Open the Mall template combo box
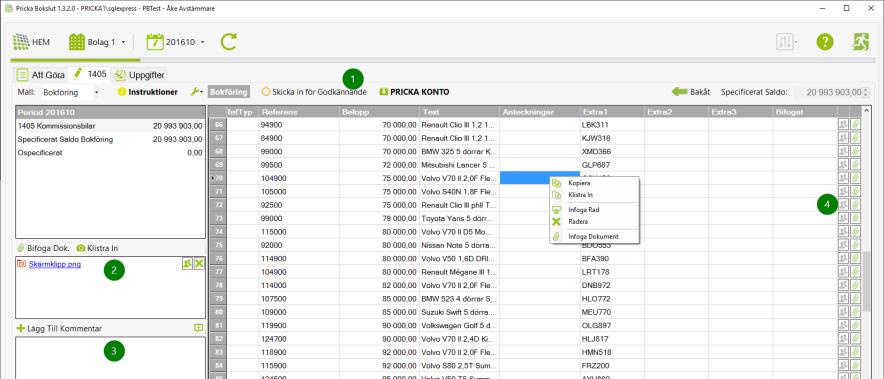Image resolution: width=884 pixels, height=379 pixels. pyautogui.click(x=71, y=92)
